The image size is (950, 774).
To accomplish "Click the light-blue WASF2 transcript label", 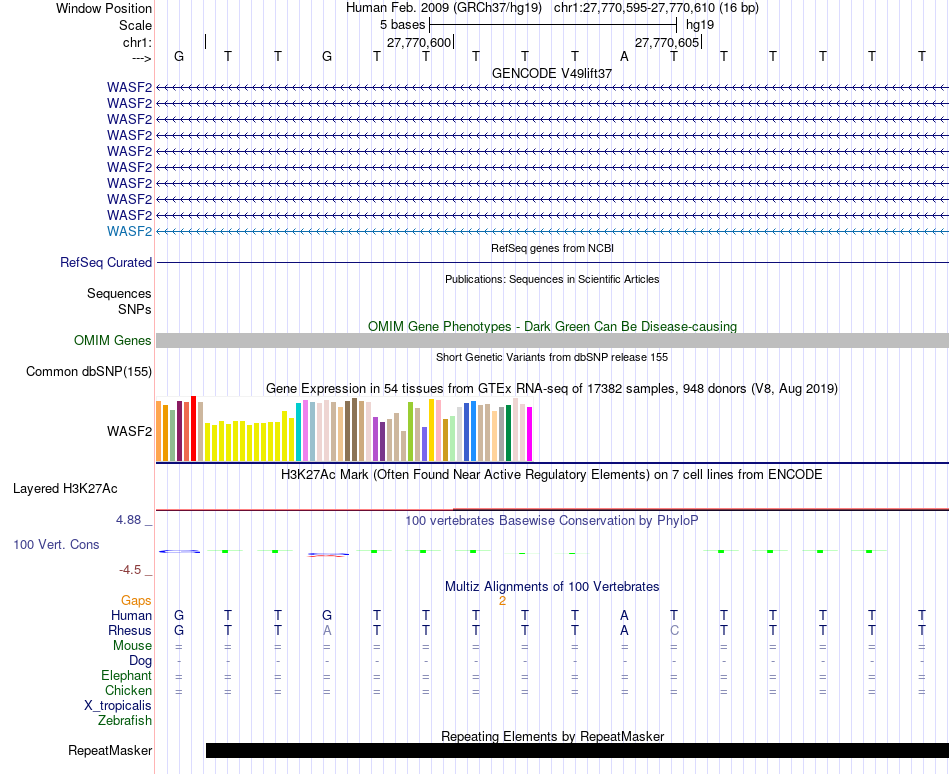I will coord(130,231).
